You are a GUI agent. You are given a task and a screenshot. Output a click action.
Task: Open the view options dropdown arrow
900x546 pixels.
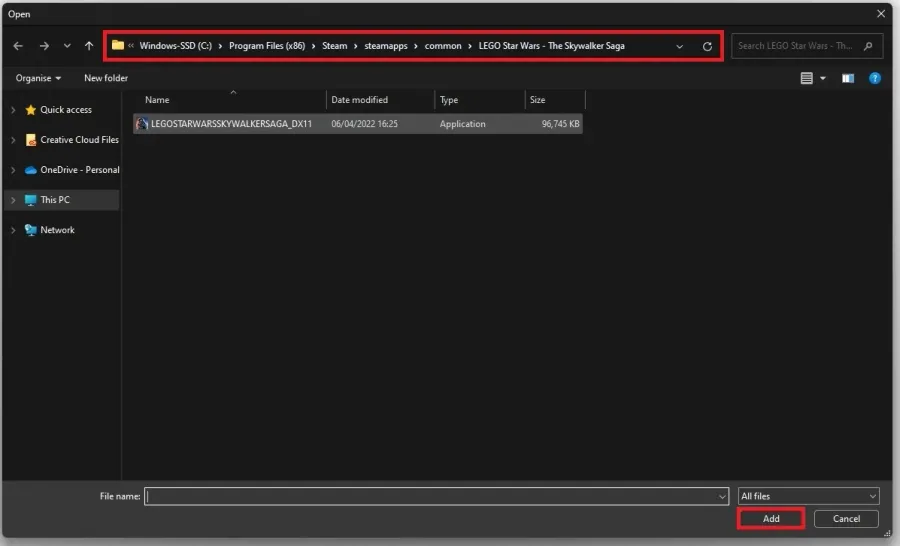pyautogui.click(x=823, y=78)
